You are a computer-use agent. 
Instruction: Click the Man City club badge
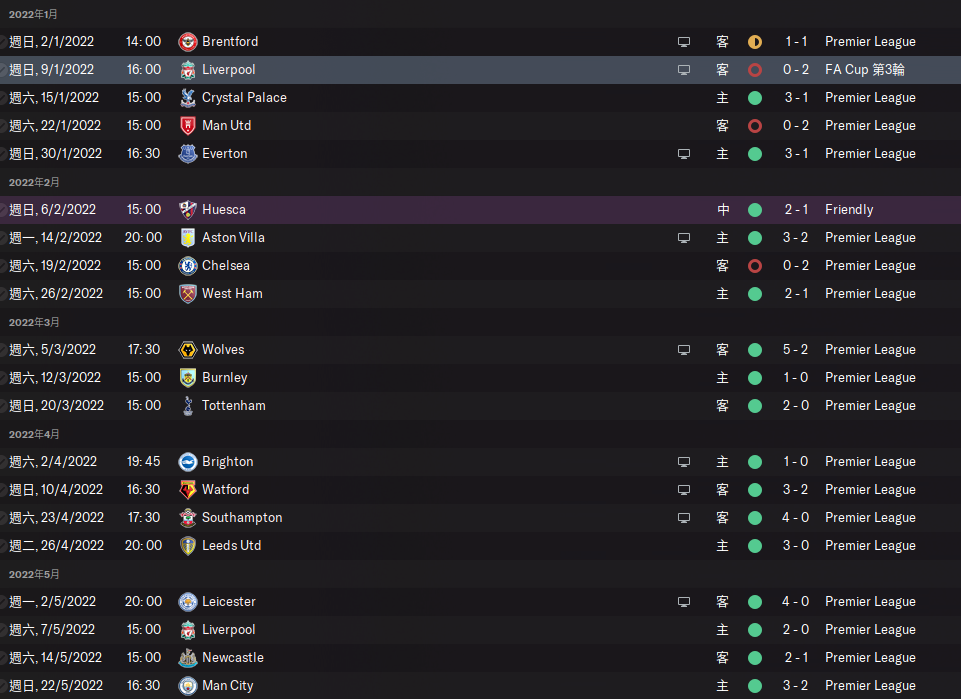[x=188, y=686]
